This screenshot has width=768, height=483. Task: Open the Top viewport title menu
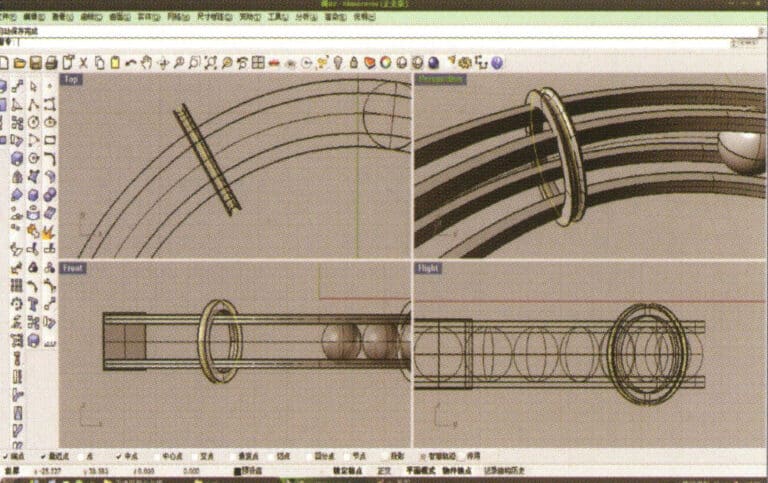tap(71, 79)
